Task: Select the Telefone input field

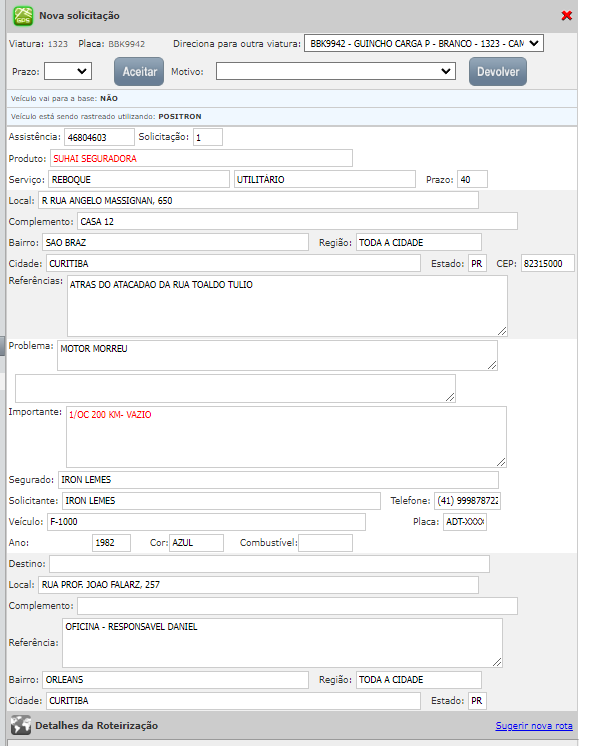Action: coord(466,500)
